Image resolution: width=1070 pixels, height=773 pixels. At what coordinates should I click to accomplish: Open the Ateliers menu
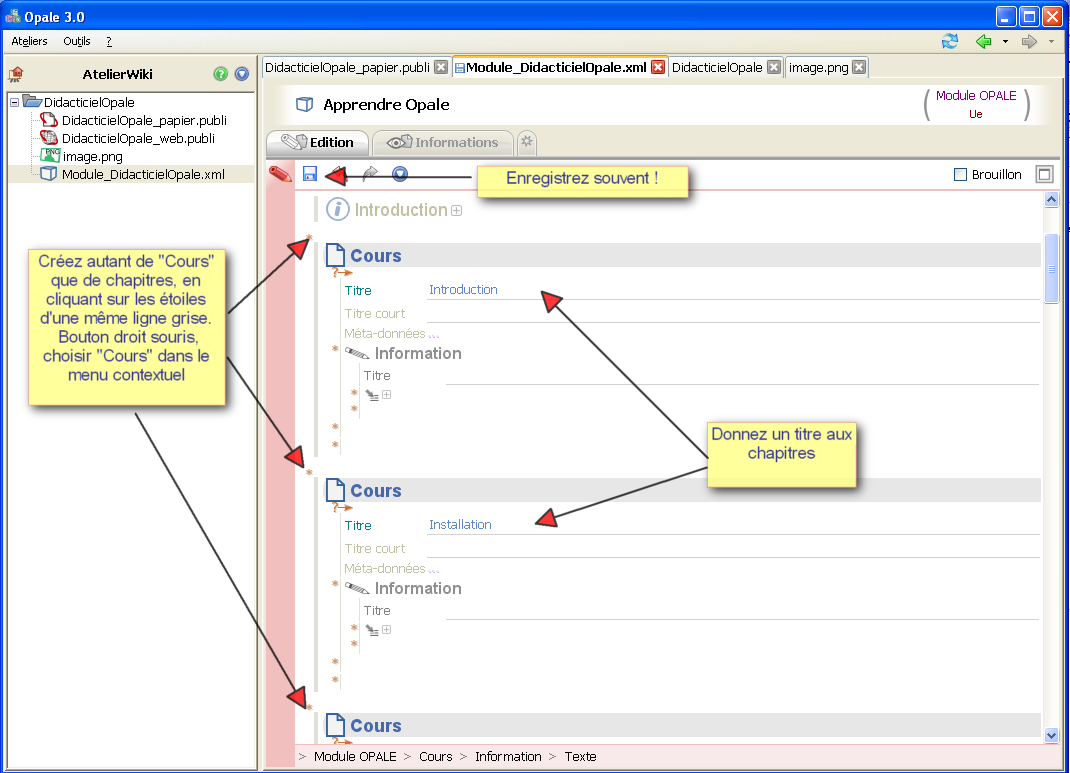pos(29,41)
